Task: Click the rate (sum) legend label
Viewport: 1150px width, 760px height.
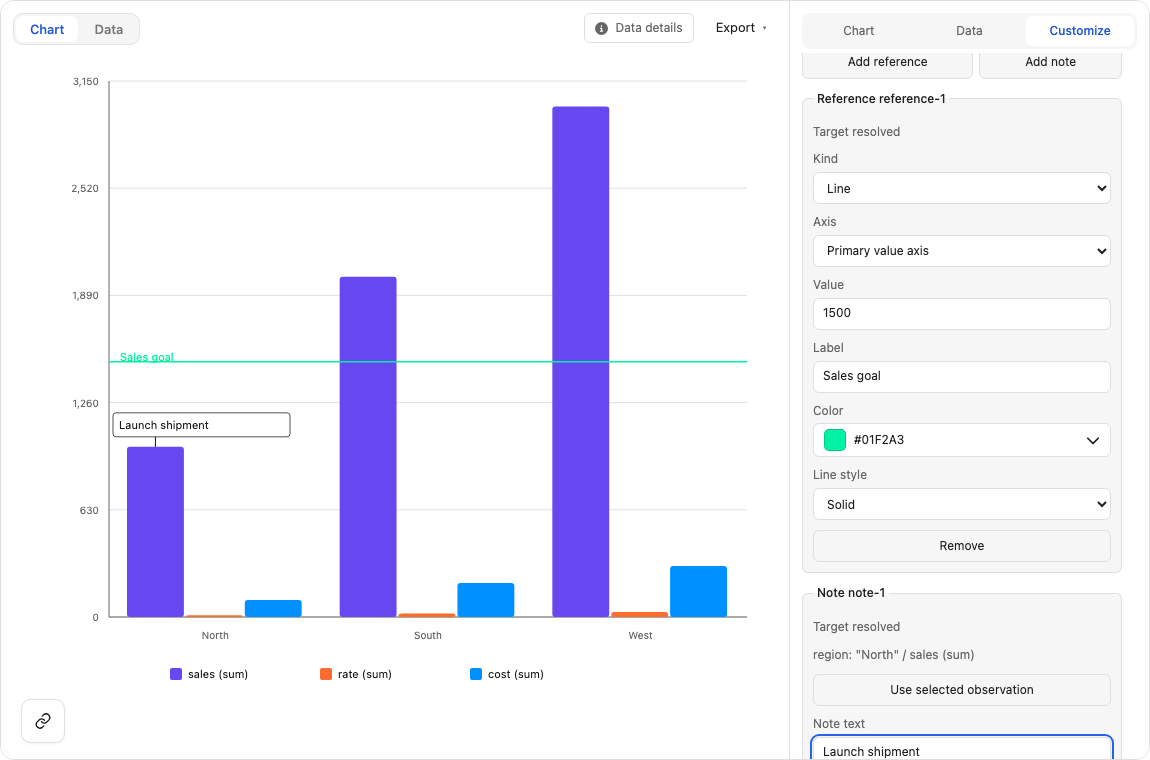Action: [x=365, y=674]
